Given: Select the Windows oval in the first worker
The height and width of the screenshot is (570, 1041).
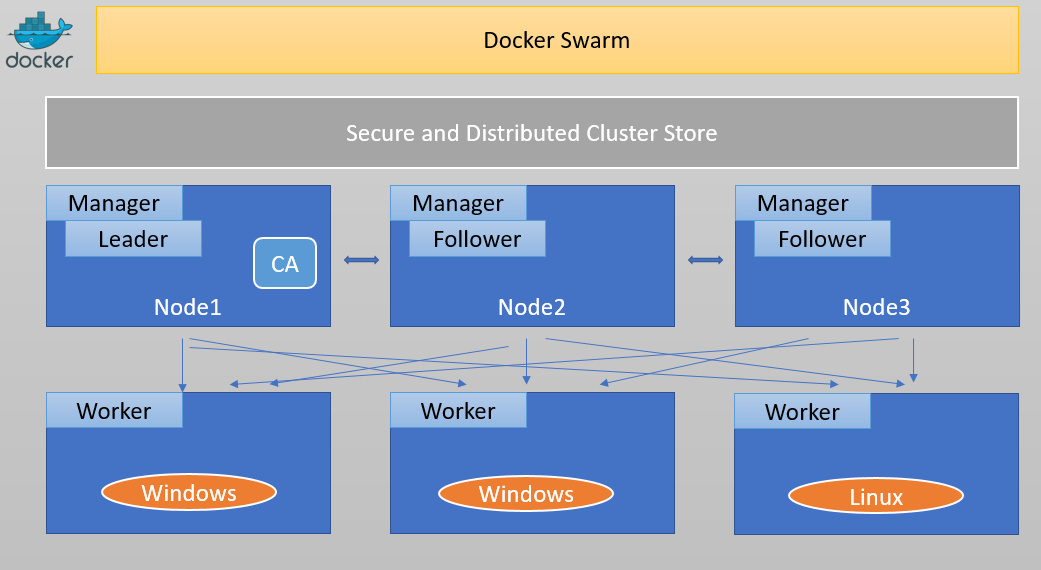Looking at the screenshot, I should [x=189, y=492].
